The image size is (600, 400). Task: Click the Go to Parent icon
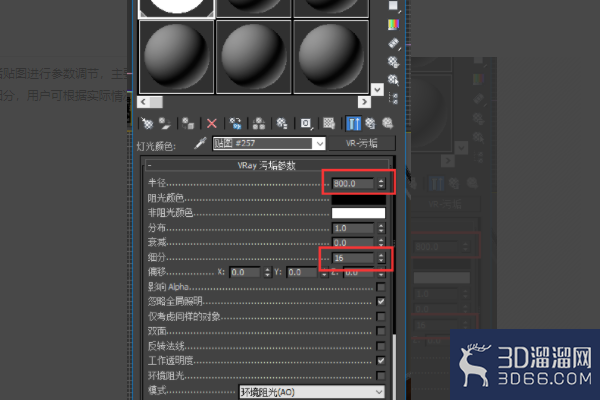(x=370, y=123)
